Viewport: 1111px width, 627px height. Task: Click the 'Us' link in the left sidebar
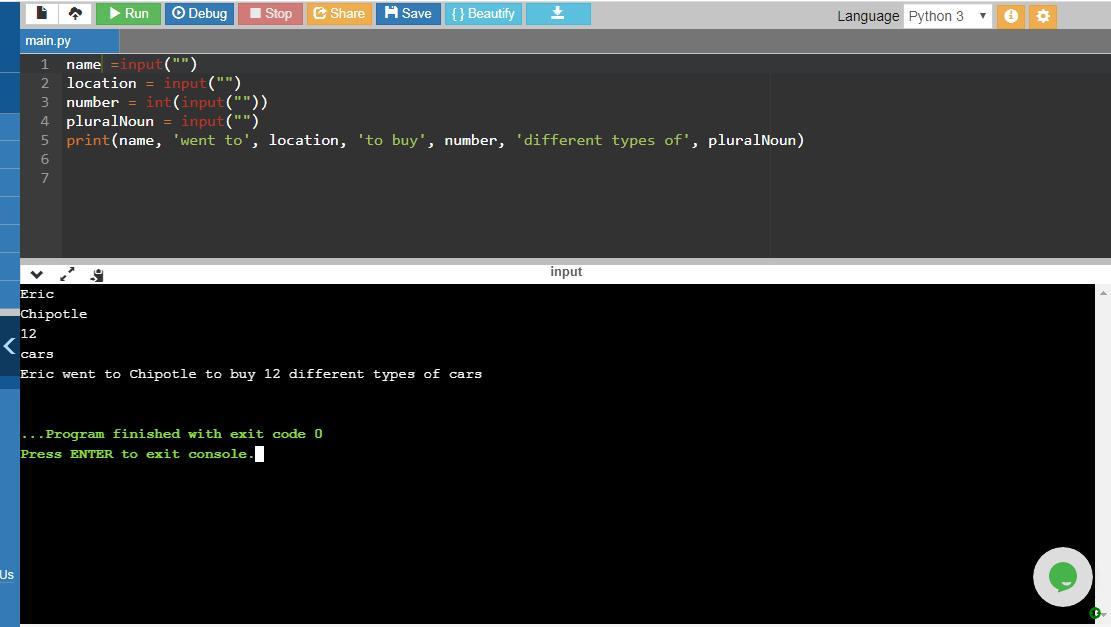7,575
